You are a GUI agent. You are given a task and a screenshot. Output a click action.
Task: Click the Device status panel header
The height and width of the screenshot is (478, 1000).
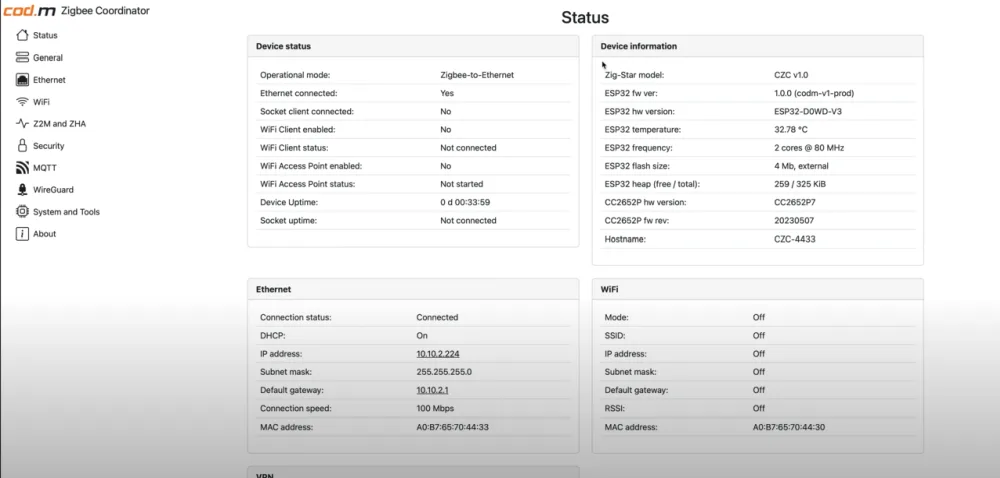[284, 46]
